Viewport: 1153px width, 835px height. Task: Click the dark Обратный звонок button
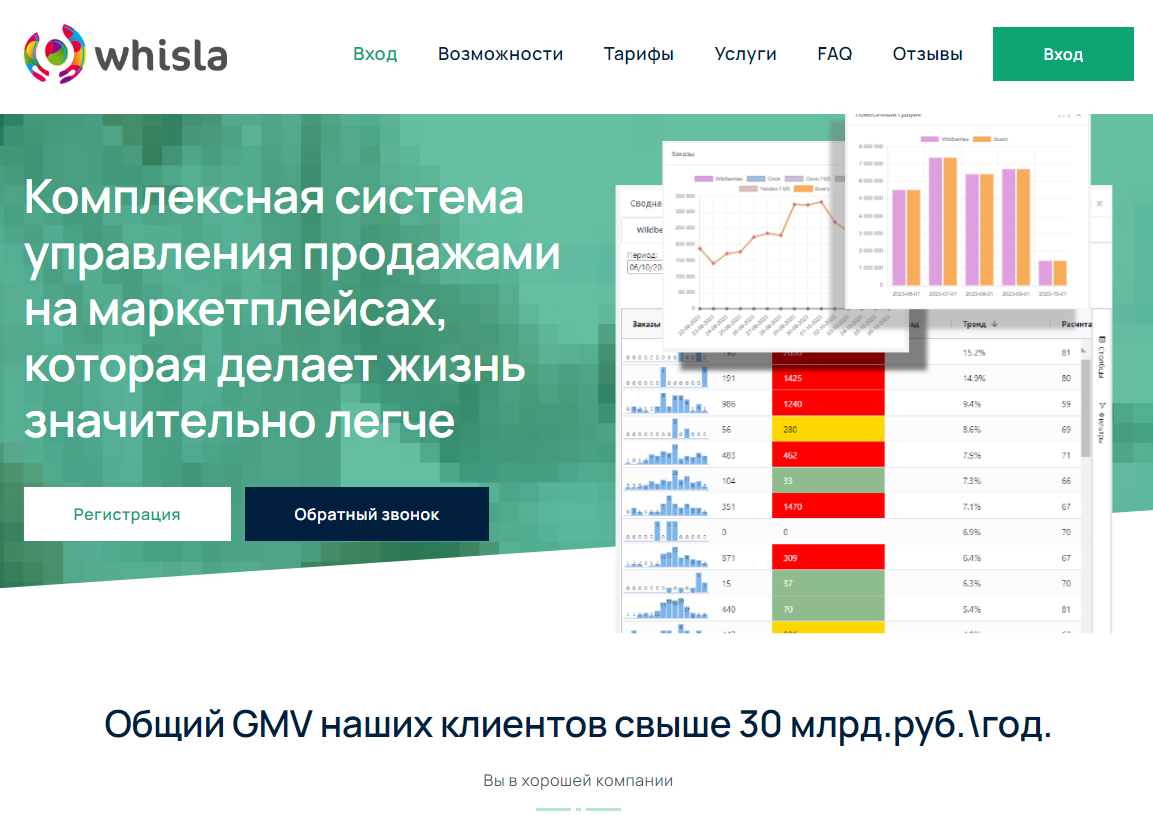(x=366, y=514)
